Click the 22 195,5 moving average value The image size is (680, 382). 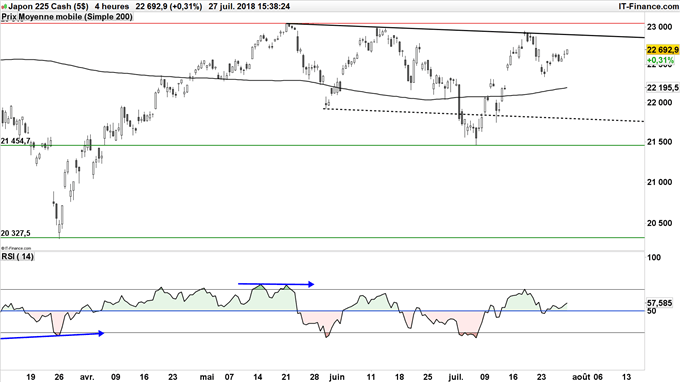pos(663,88)
